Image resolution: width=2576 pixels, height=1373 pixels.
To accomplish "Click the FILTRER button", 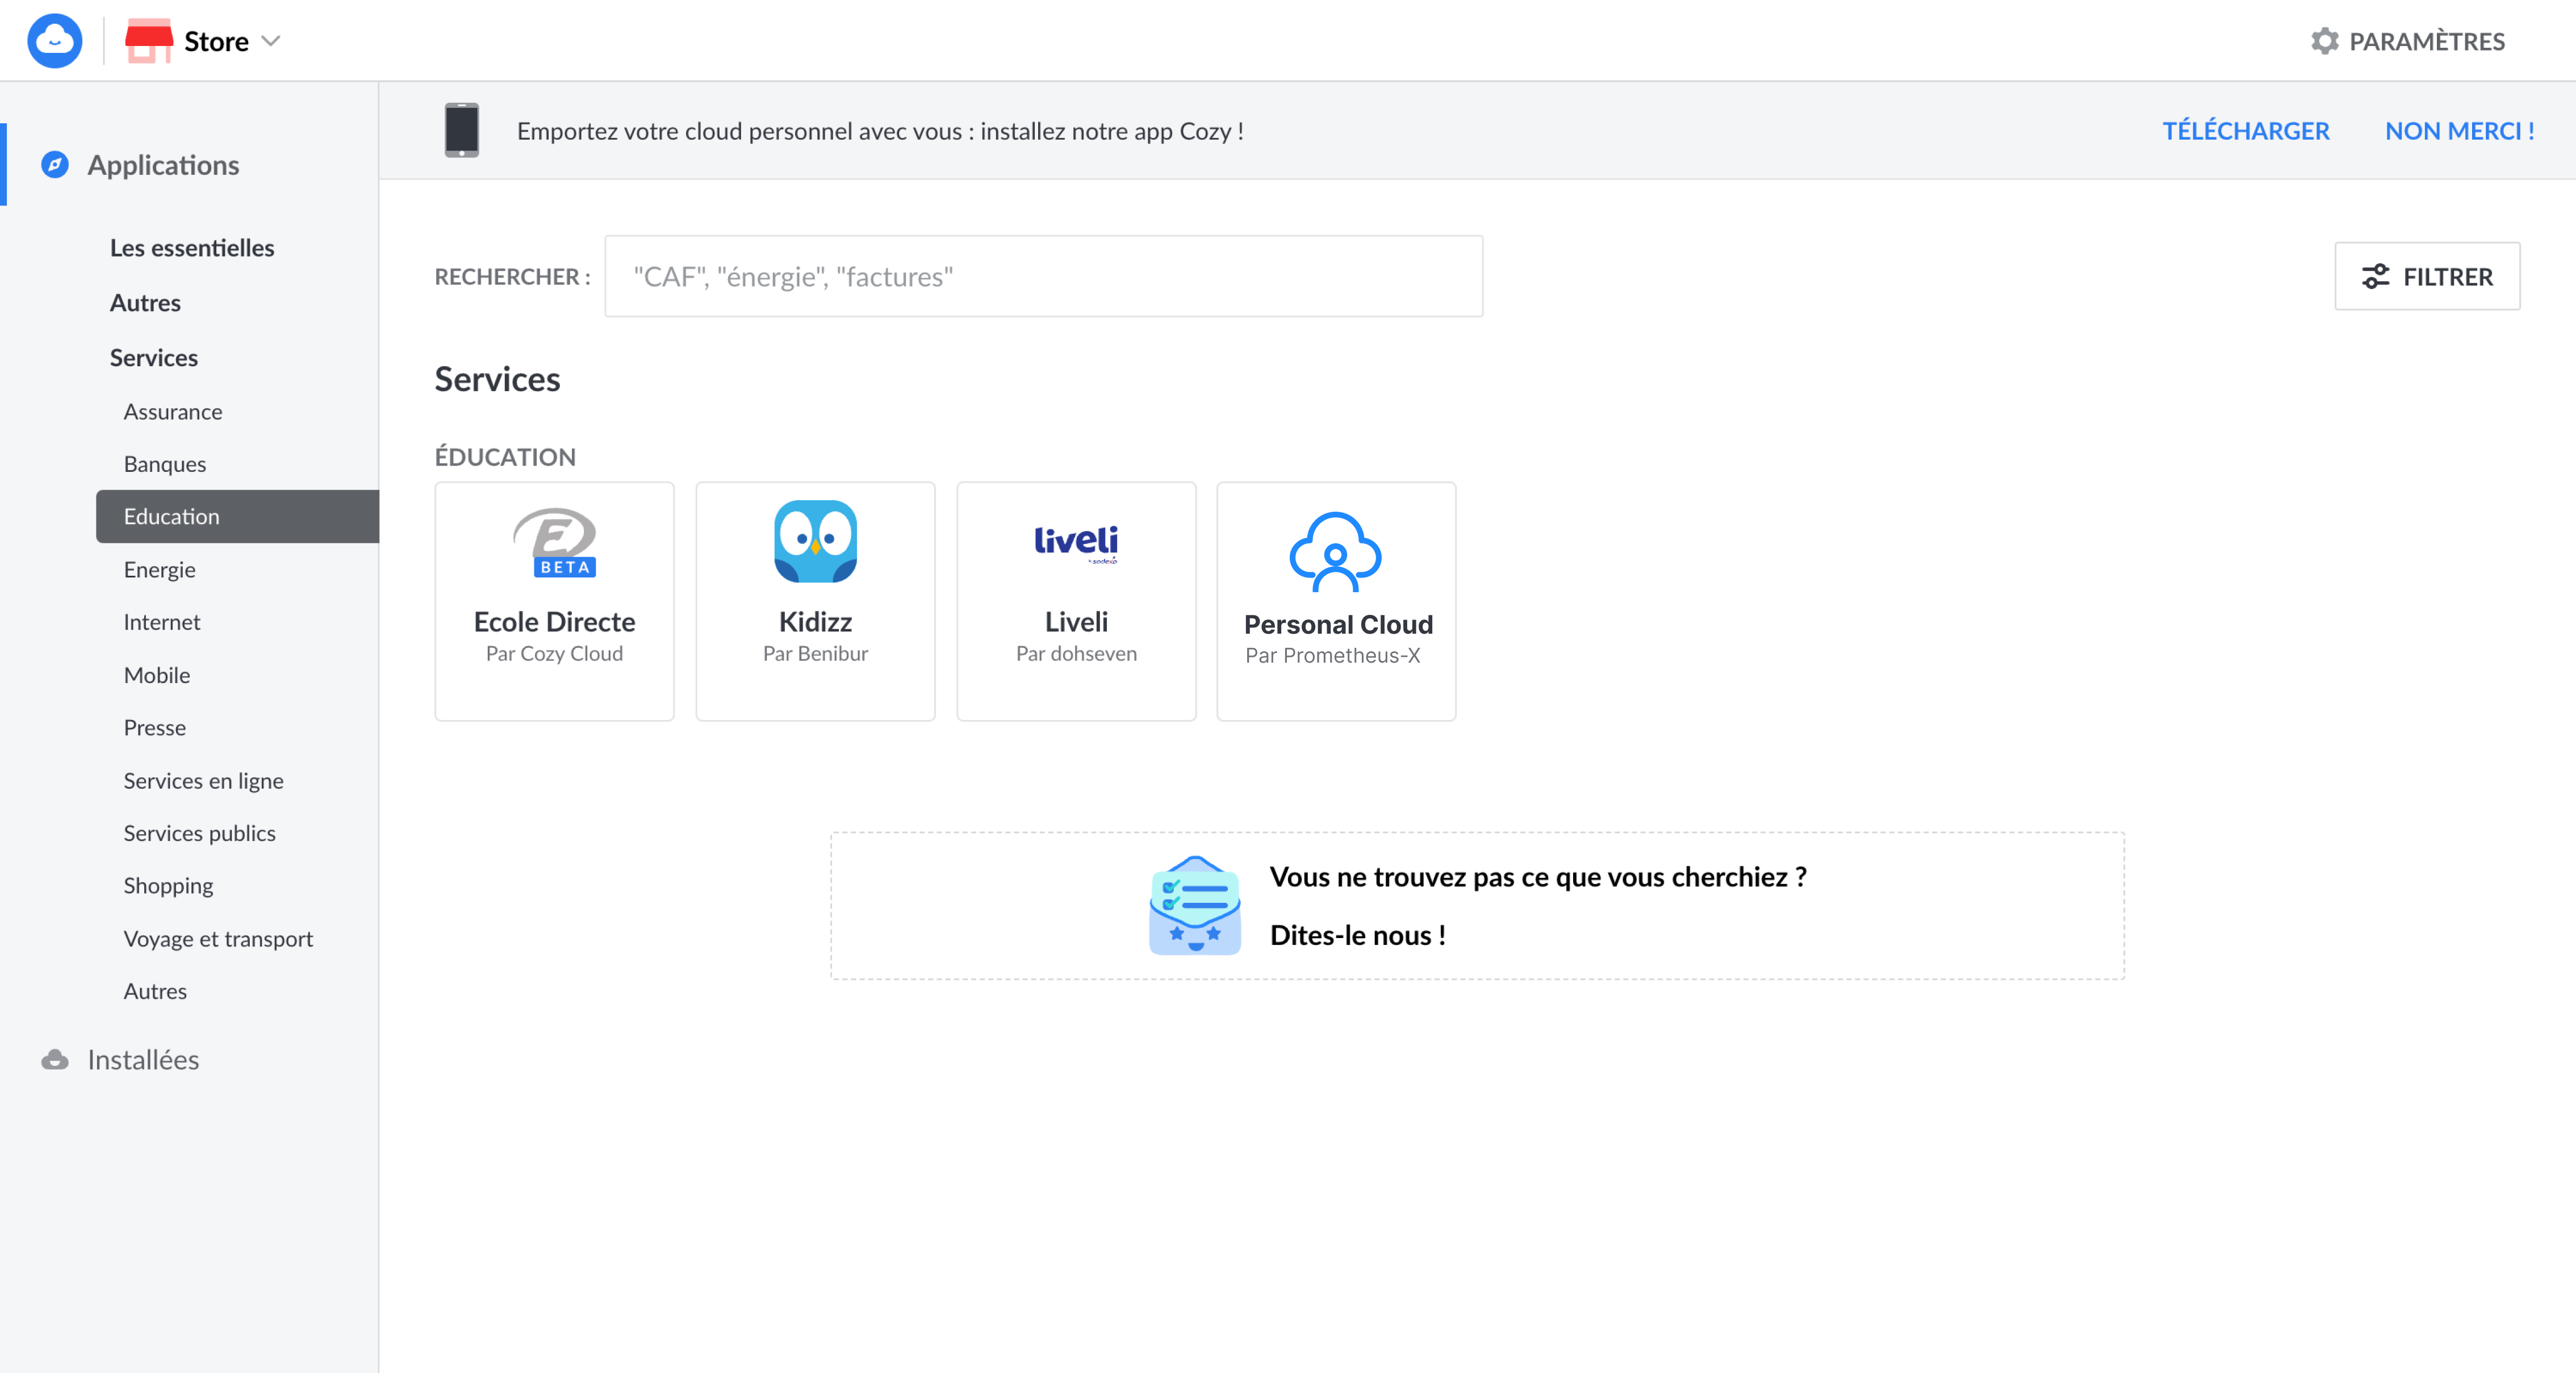I will point(2427,276).
